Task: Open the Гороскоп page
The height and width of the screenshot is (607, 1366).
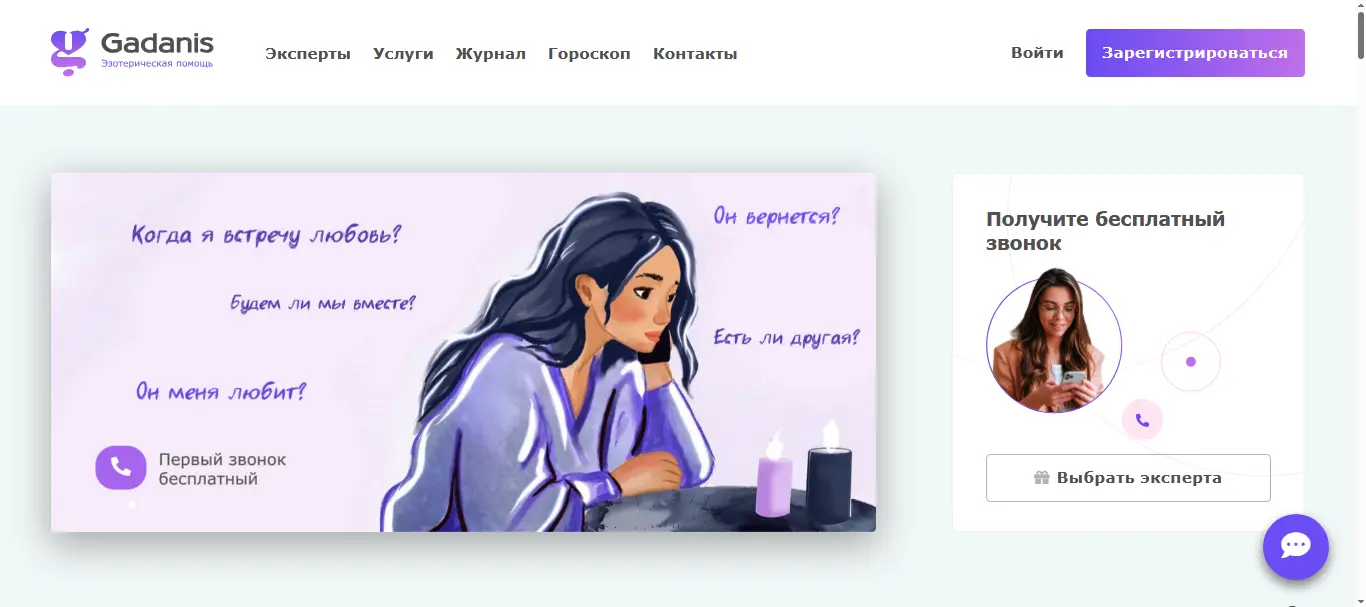Action: click(589, 54)
